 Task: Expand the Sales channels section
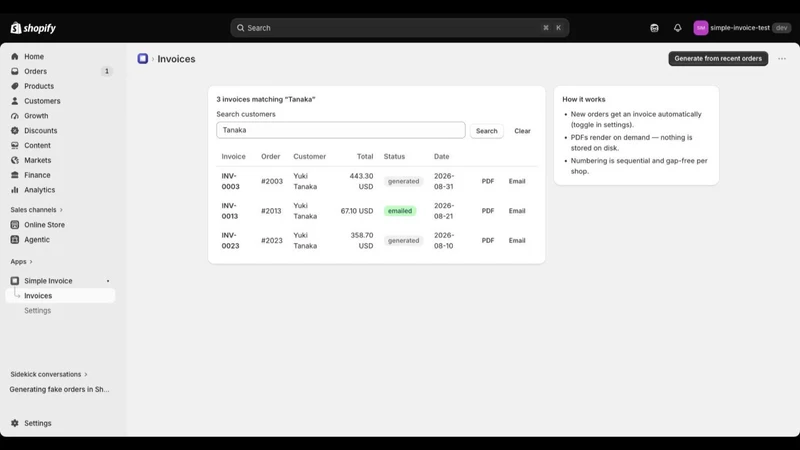(x=36, y=210)
